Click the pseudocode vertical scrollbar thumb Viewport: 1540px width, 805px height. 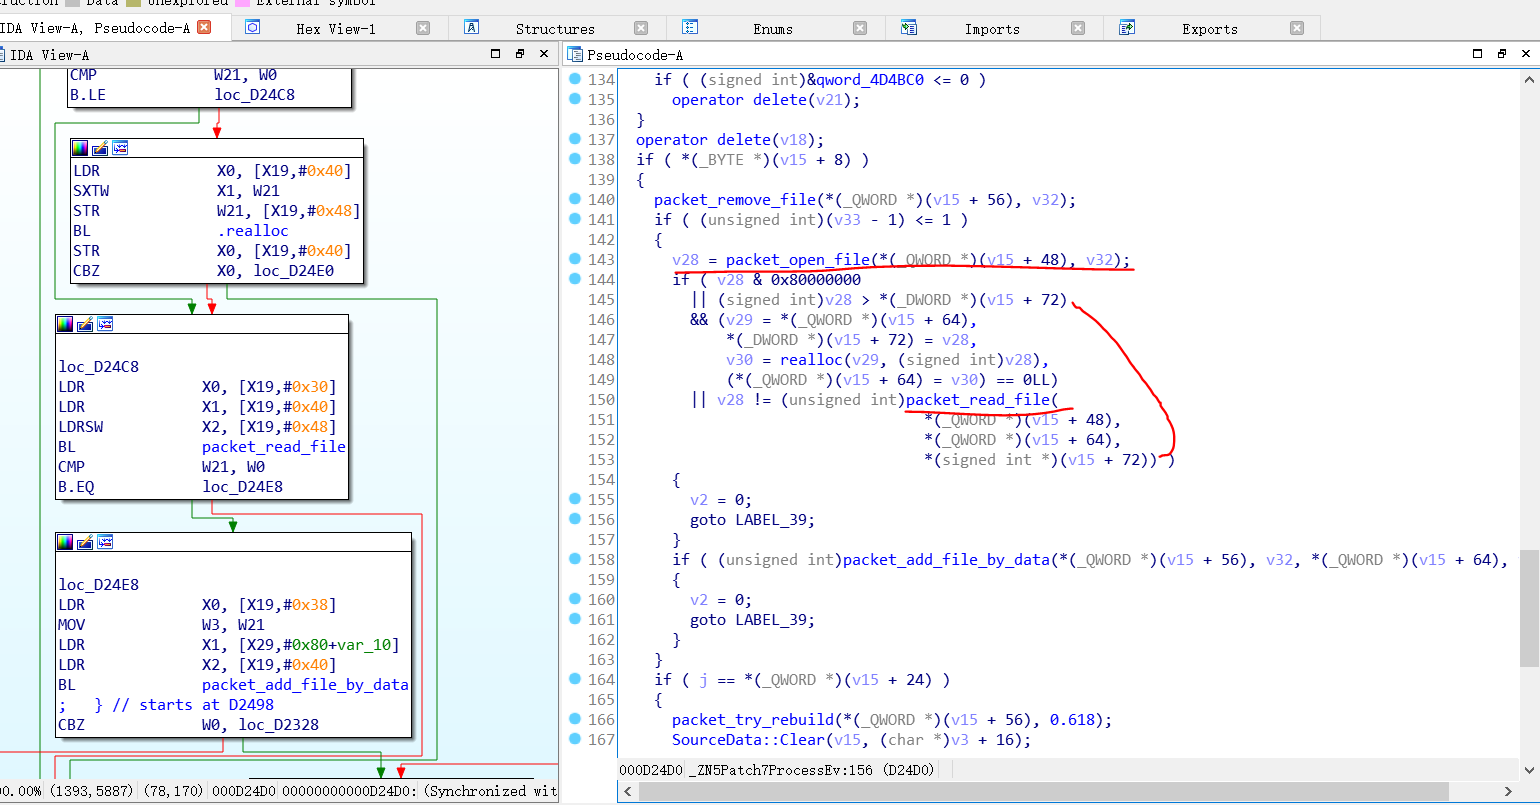1530,608
